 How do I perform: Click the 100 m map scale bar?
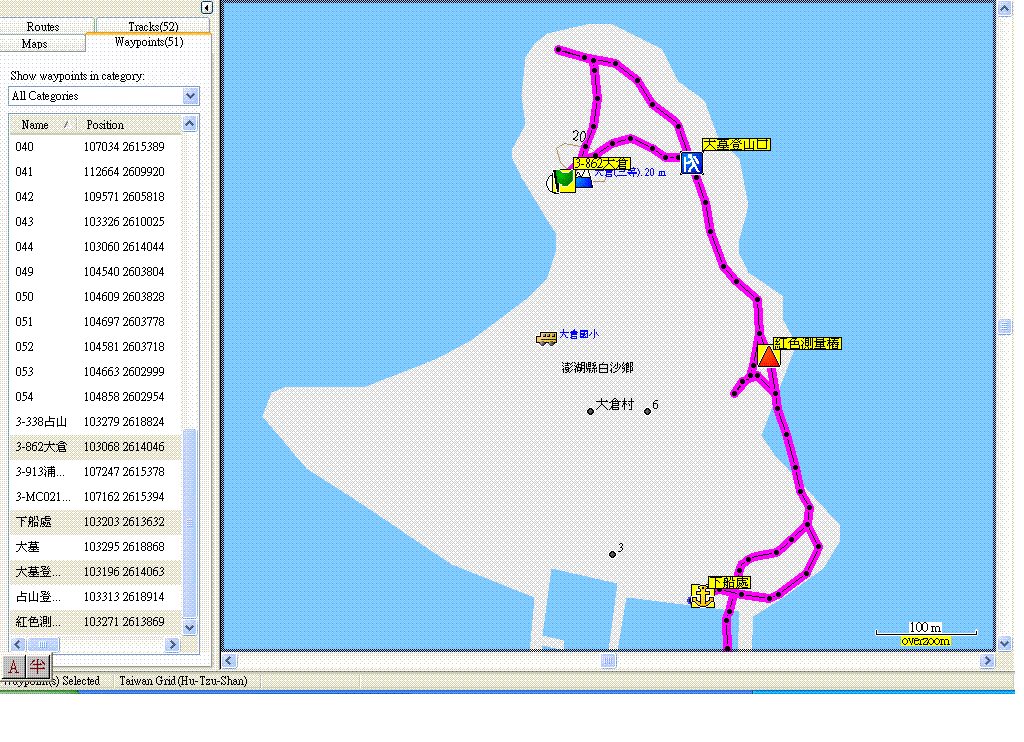coord(926,631)
